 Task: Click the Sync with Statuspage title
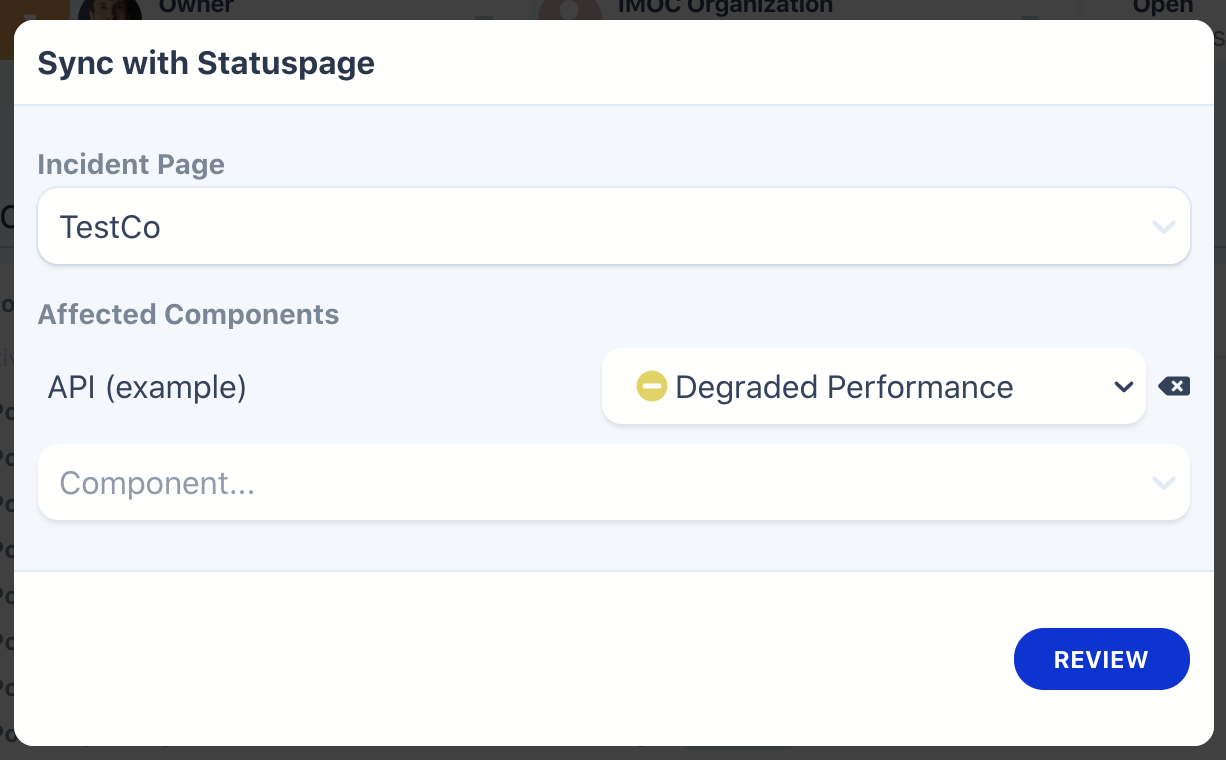click(x=206, y=63)
